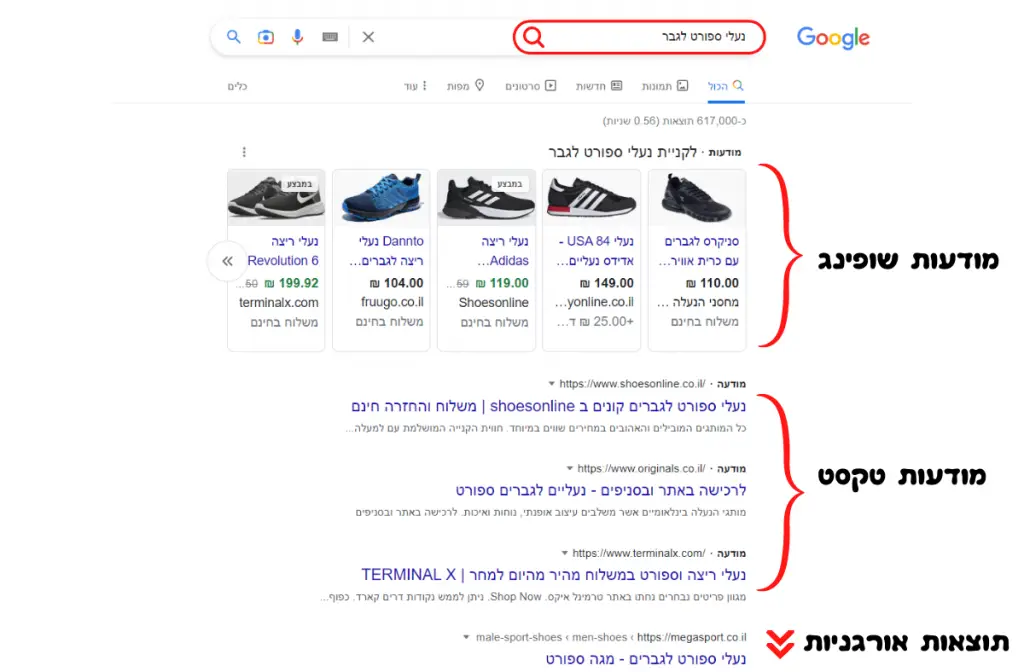Open the black sneaker thumbnail for סניקרס לגברים
Viewport: 1024px width, 672px height.
[x=697, y=198]
